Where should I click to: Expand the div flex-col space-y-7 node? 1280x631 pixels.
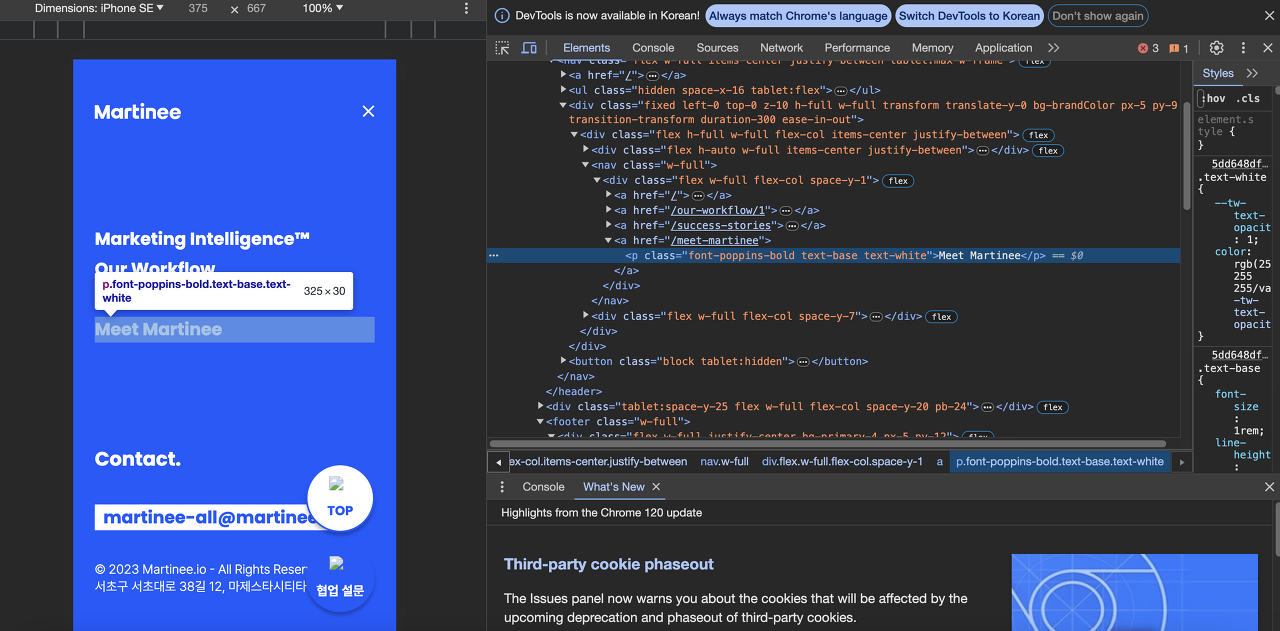point(586,316)
